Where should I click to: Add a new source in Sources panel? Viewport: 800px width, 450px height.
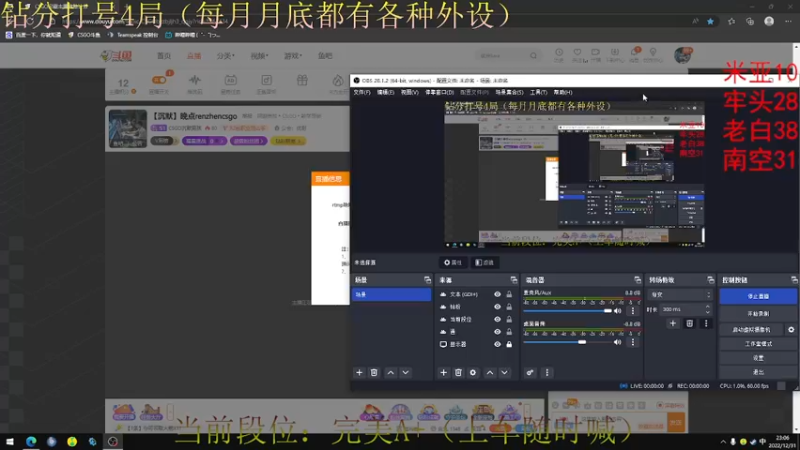[x=443, y=373]
